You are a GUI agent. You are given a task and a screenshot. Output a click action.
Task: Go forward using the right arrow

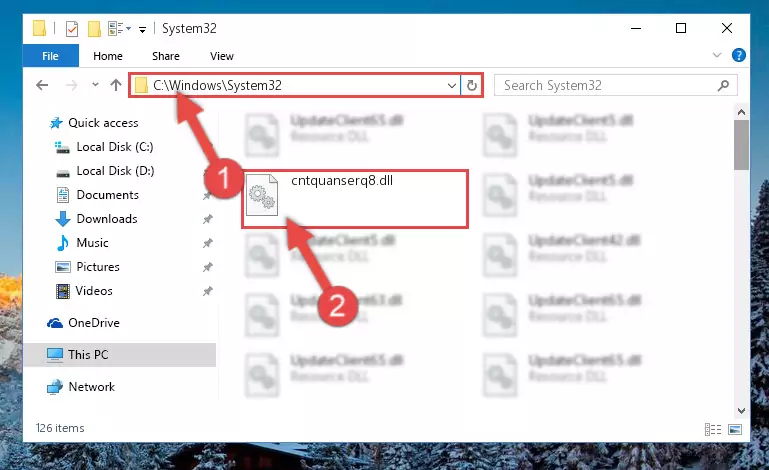[72, 85]
